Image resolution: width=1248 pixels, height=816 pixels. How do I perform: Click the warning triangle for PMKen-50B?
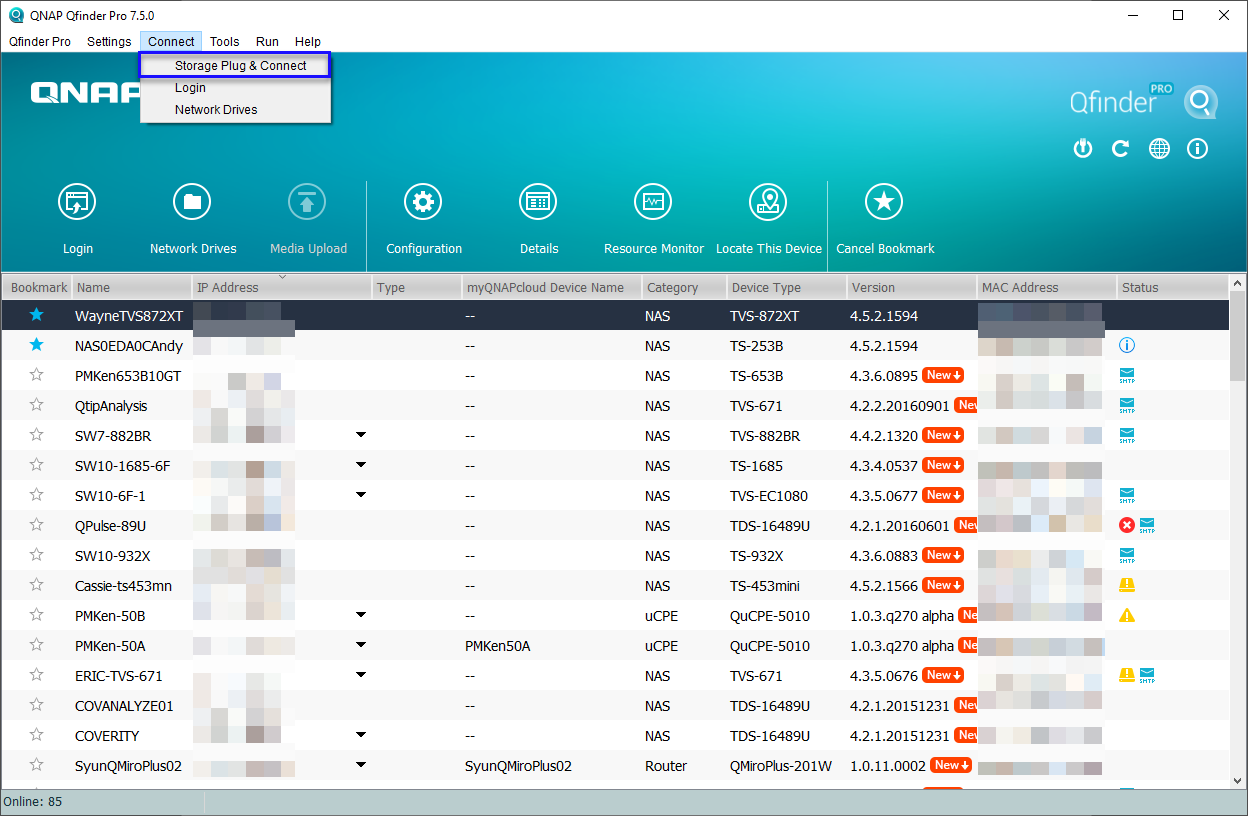click(1127, 616)
